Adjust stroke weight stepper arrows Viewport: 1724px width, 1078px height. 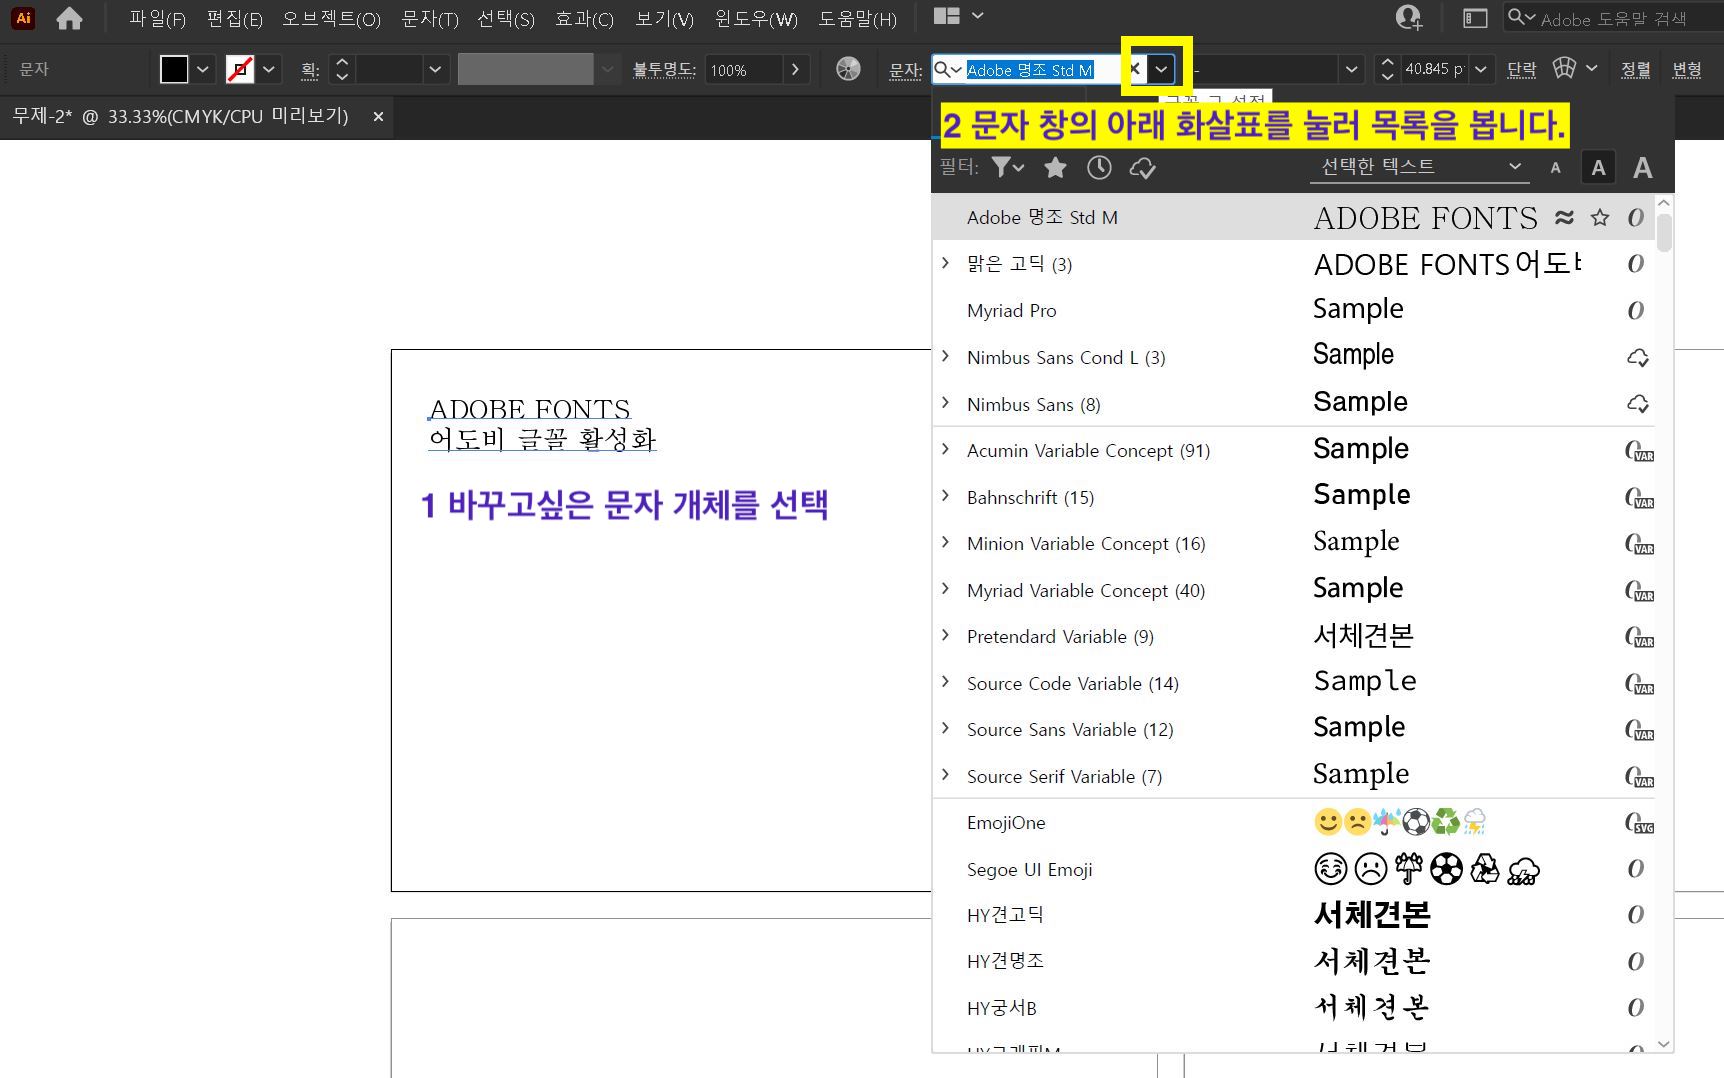[342, 69]
